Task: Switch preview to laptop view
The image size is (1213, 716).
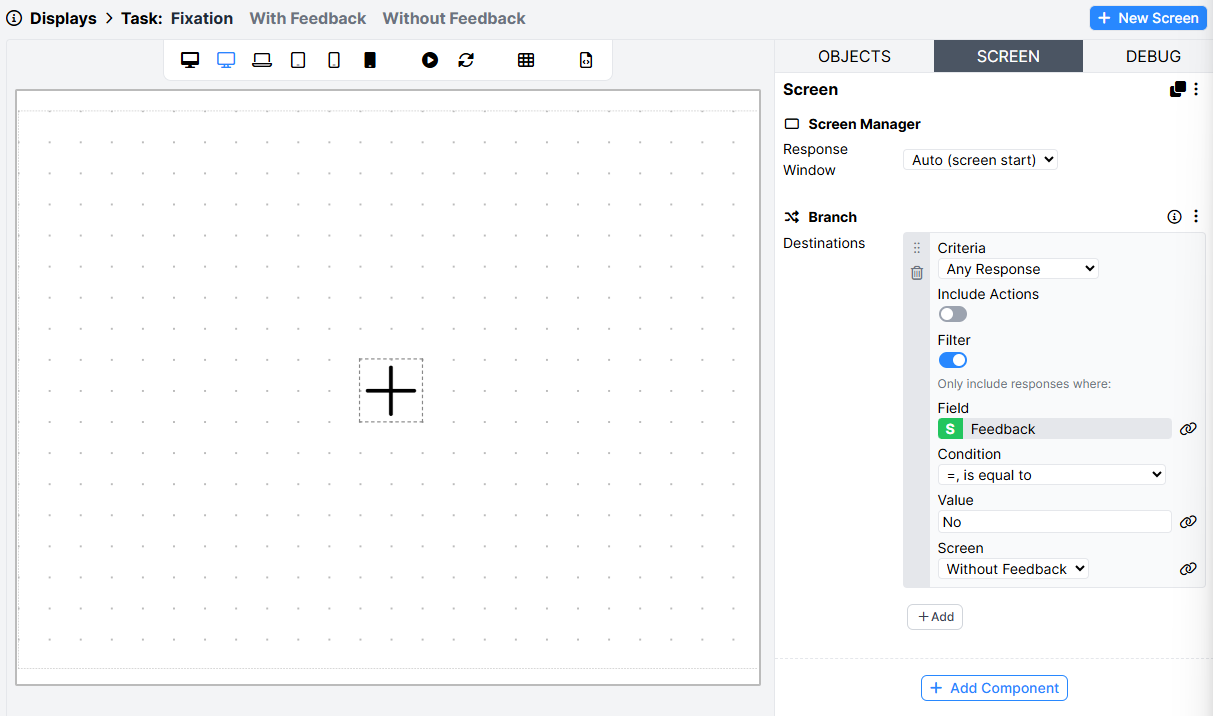Action: click(x=261, y=59)
